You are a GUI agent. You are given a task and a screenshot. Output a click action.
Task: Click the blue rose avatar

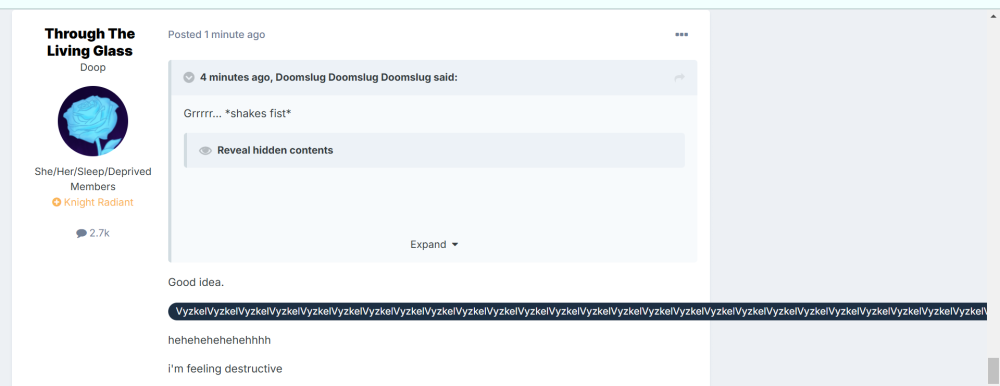[93, 121]
